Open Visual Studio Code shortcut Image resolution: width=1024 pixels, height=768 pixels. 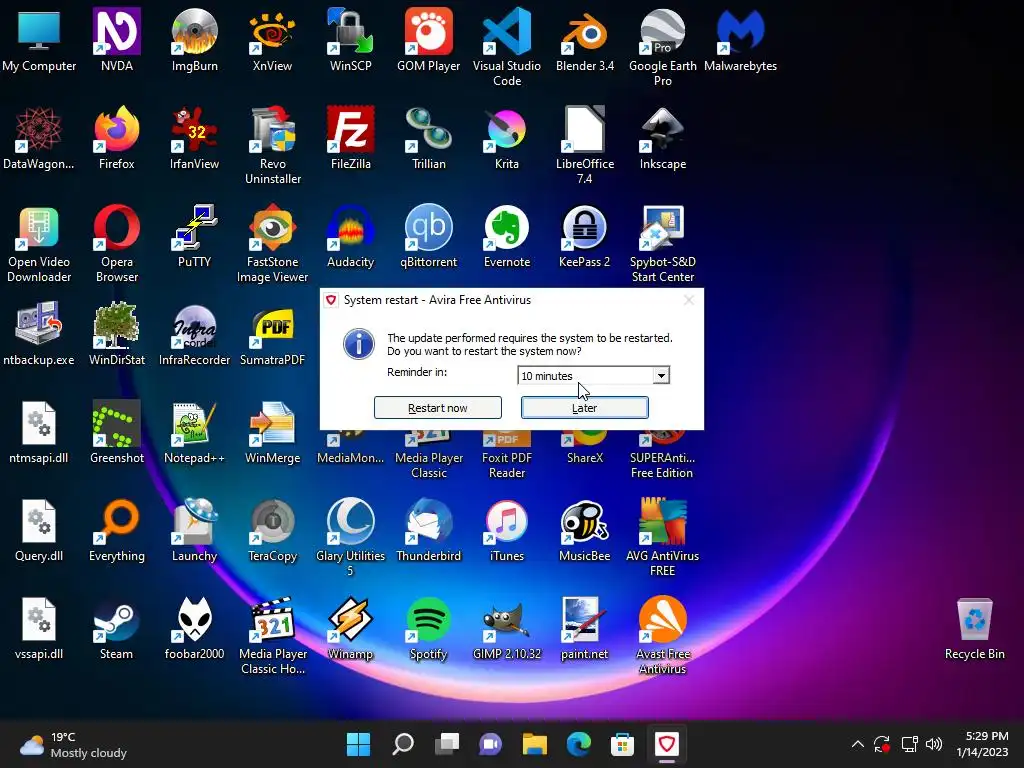coord(507,47)
